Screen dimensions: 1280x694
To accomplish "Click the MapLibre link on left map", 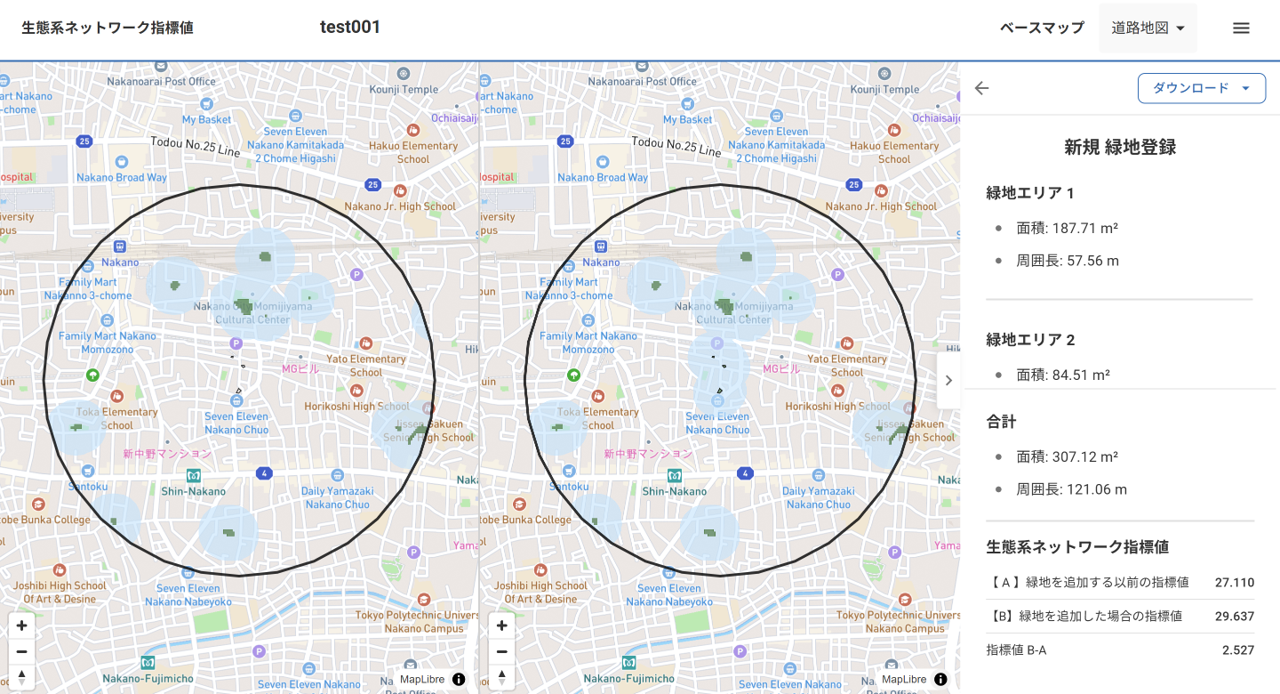I will coord(420,679).
